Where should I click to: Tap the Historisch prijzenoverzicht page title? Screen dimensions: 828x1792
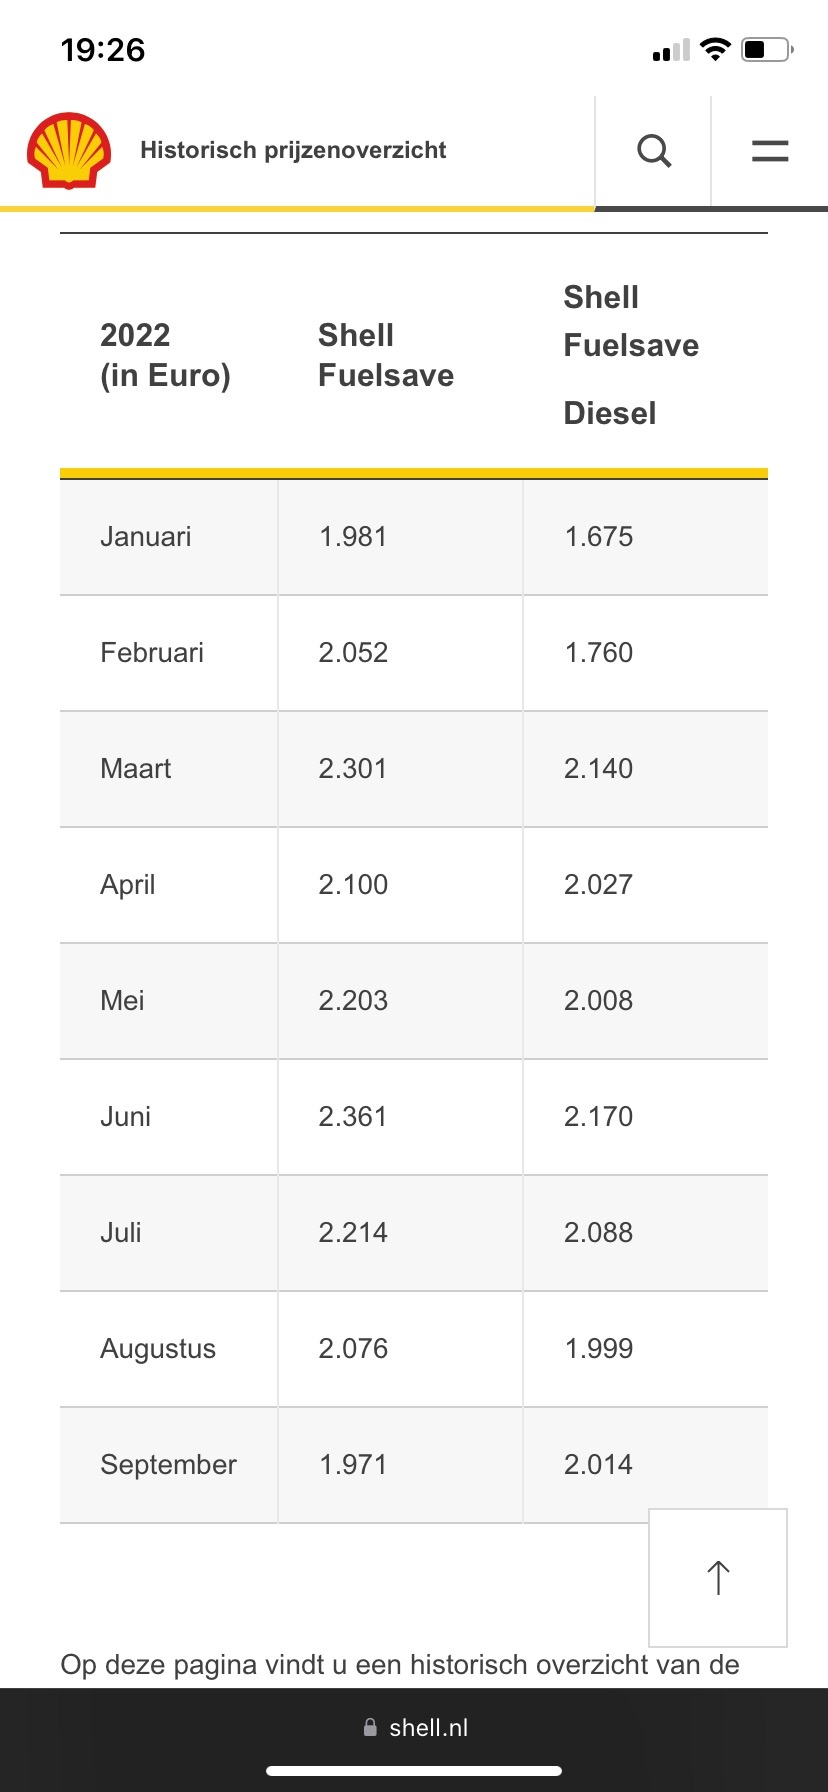tap(293, 150)
